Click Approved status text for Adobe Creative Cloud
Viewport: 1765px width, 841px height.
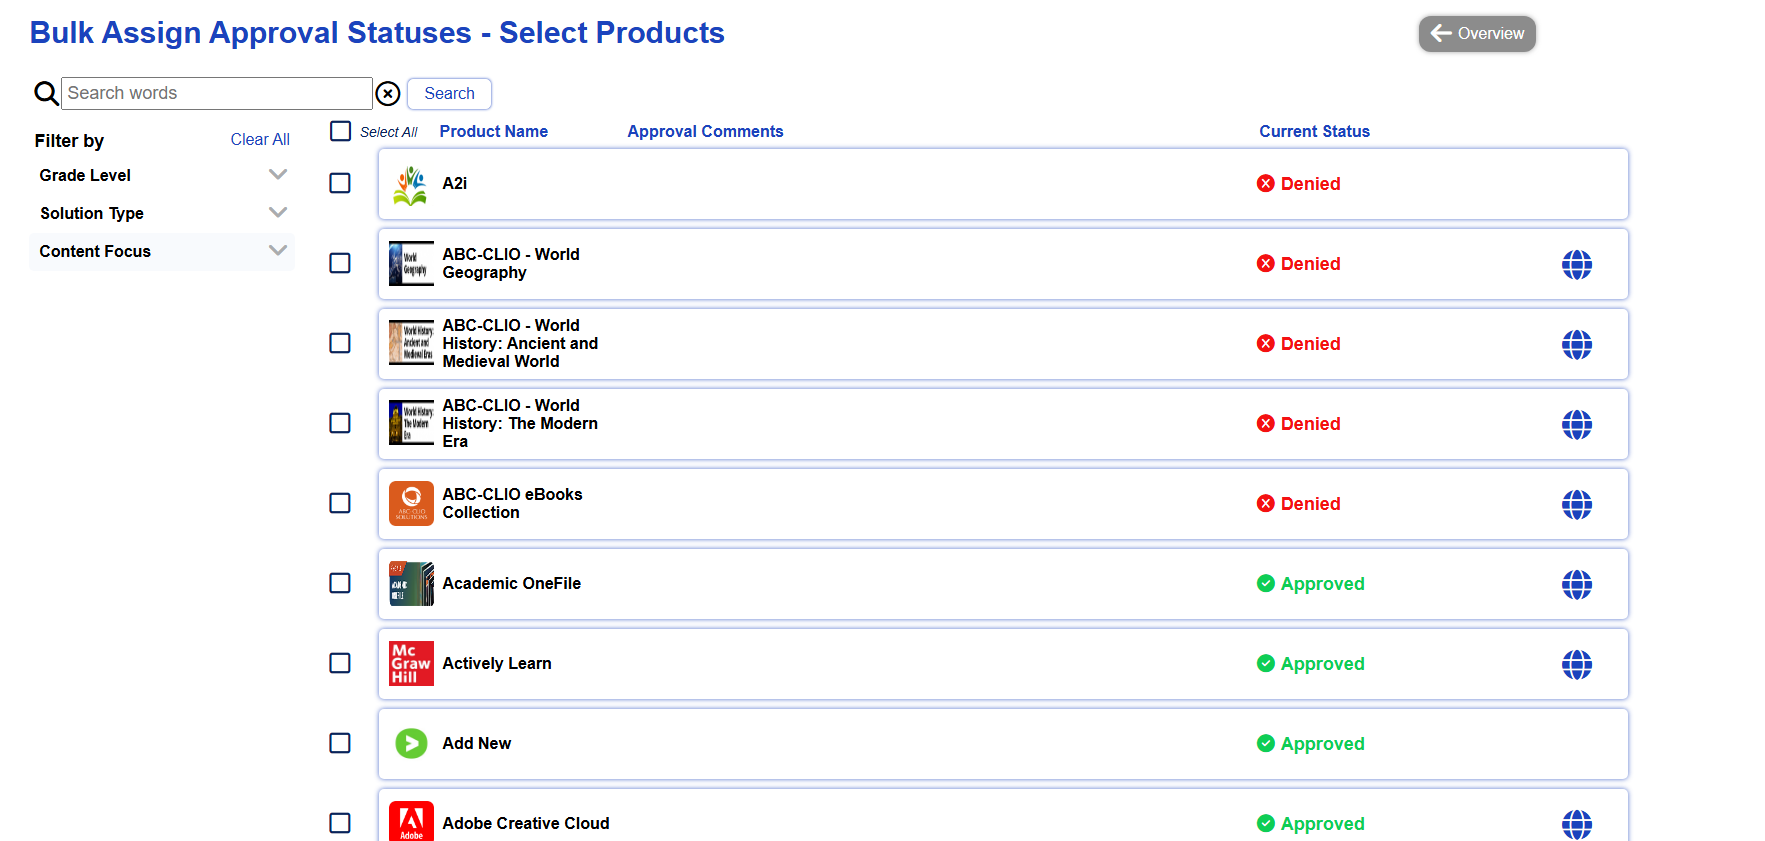click(x=1322, y=824)
